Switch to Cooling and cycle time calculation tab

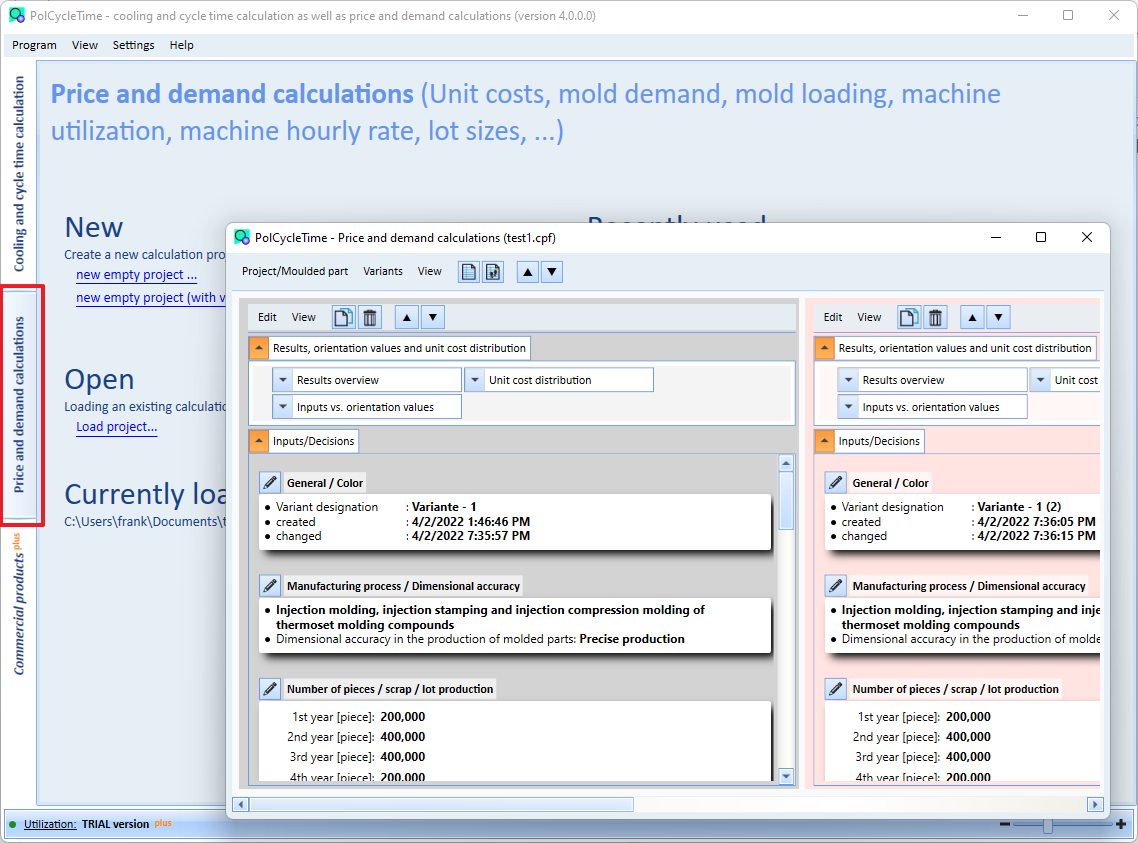tap(19, 173)
